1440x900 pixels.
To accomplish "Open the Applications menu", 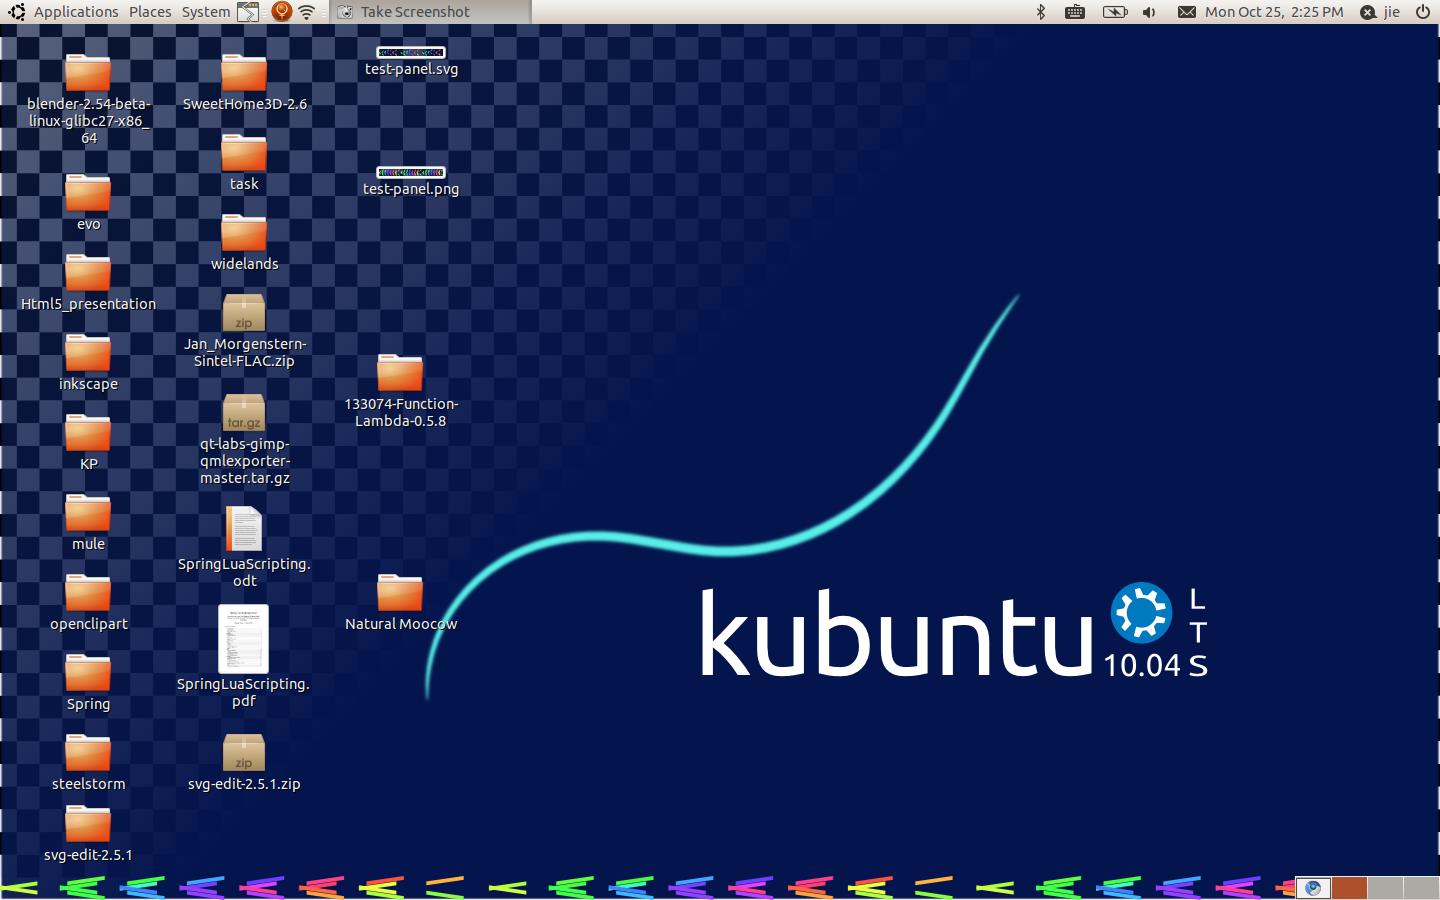I will (76, 12).
